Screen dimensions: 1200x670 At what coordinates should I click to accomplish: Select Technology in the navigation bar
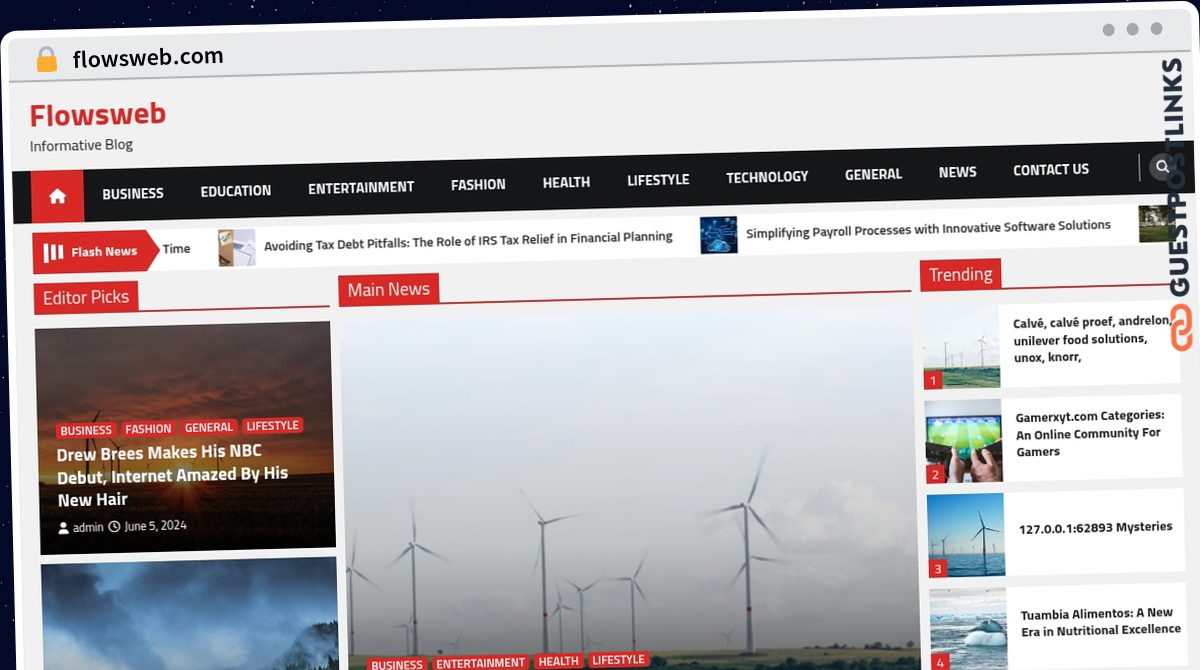pyautogui.click(x=767, y=177)
